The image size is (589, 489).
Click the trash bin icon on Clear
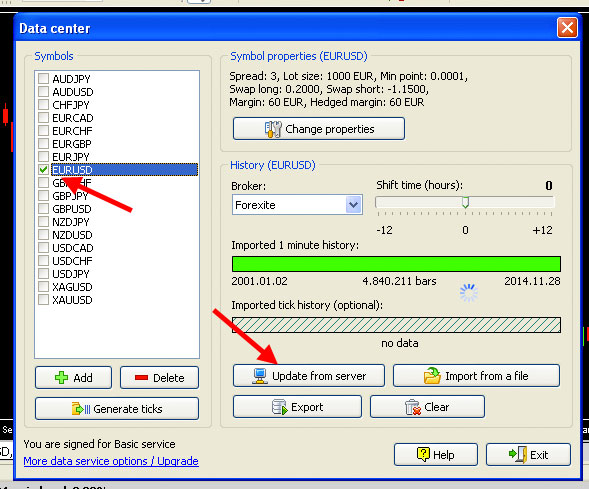[412, 407]
